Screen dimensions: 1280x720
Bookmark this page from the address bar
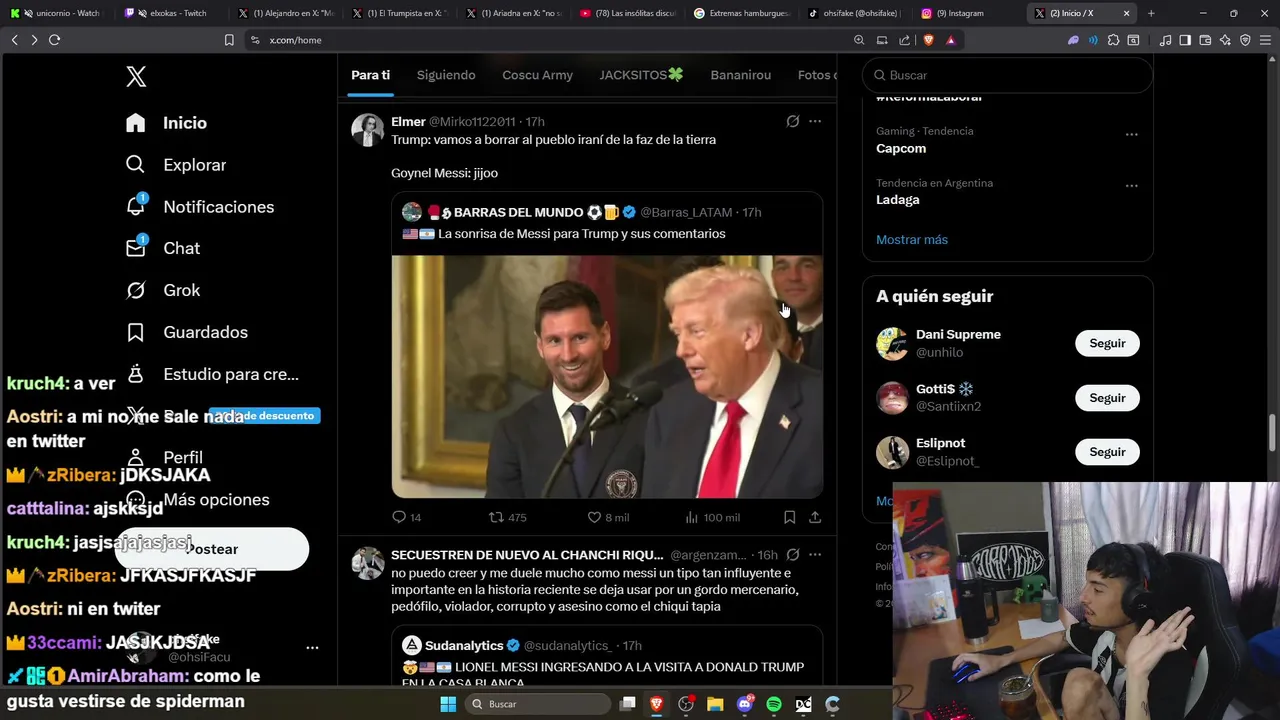tap(229, 40)
